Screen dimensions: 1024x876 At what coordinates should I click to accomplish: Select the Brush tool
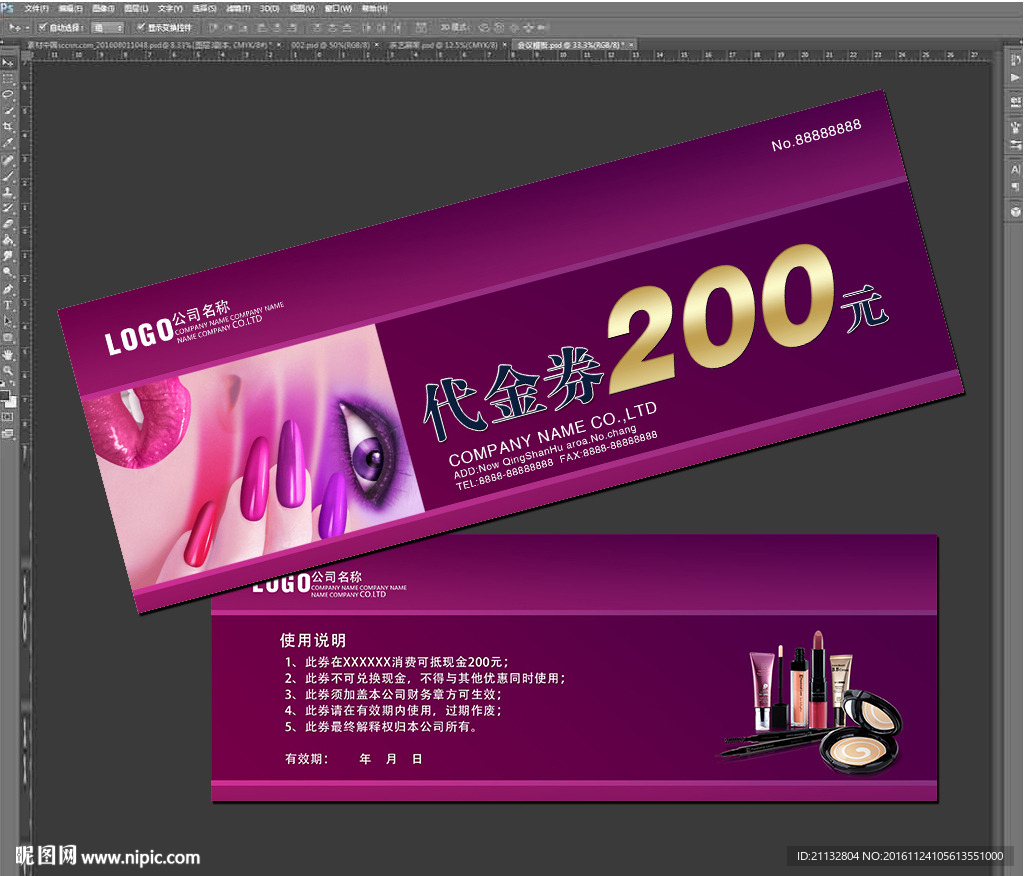pyautogui.click(x=8, y=176)
